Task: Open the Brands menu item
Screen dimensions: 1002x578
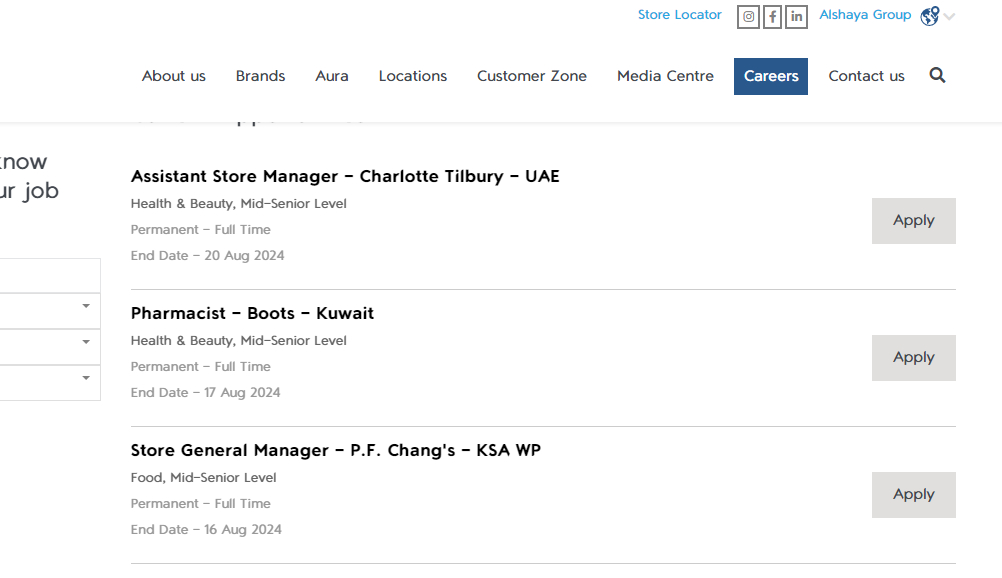Action: point(260,76)
